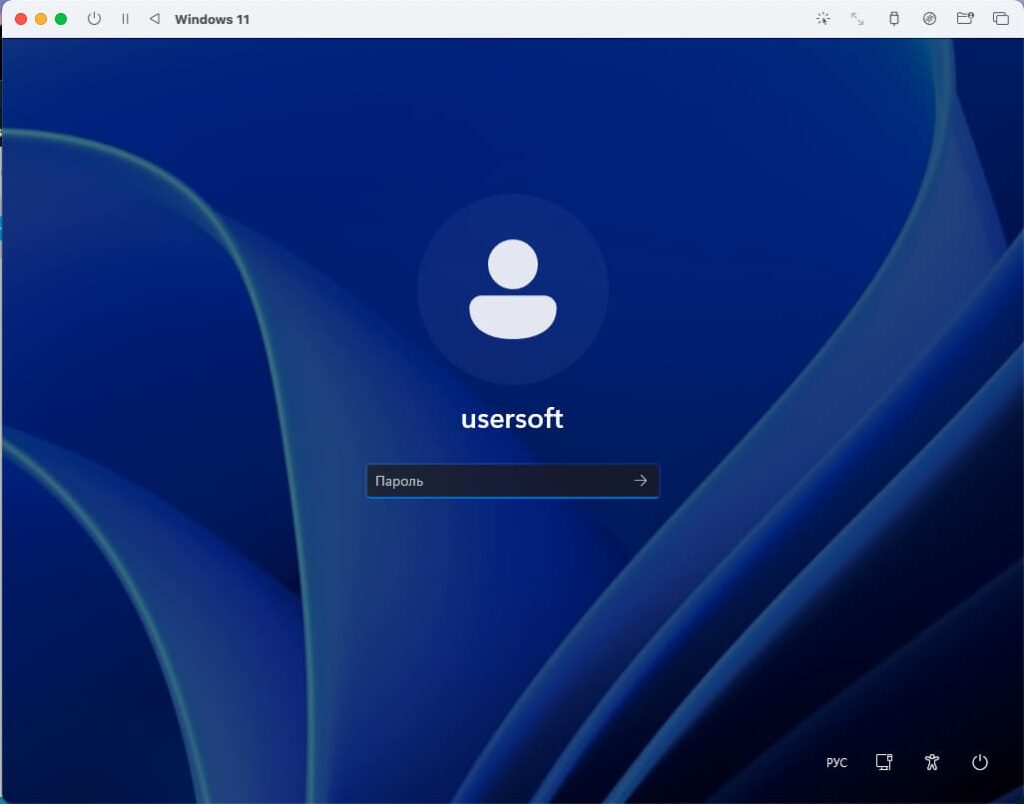
Task: Click the capture mouse cursor icon
Action: click(x=823, y=19)
